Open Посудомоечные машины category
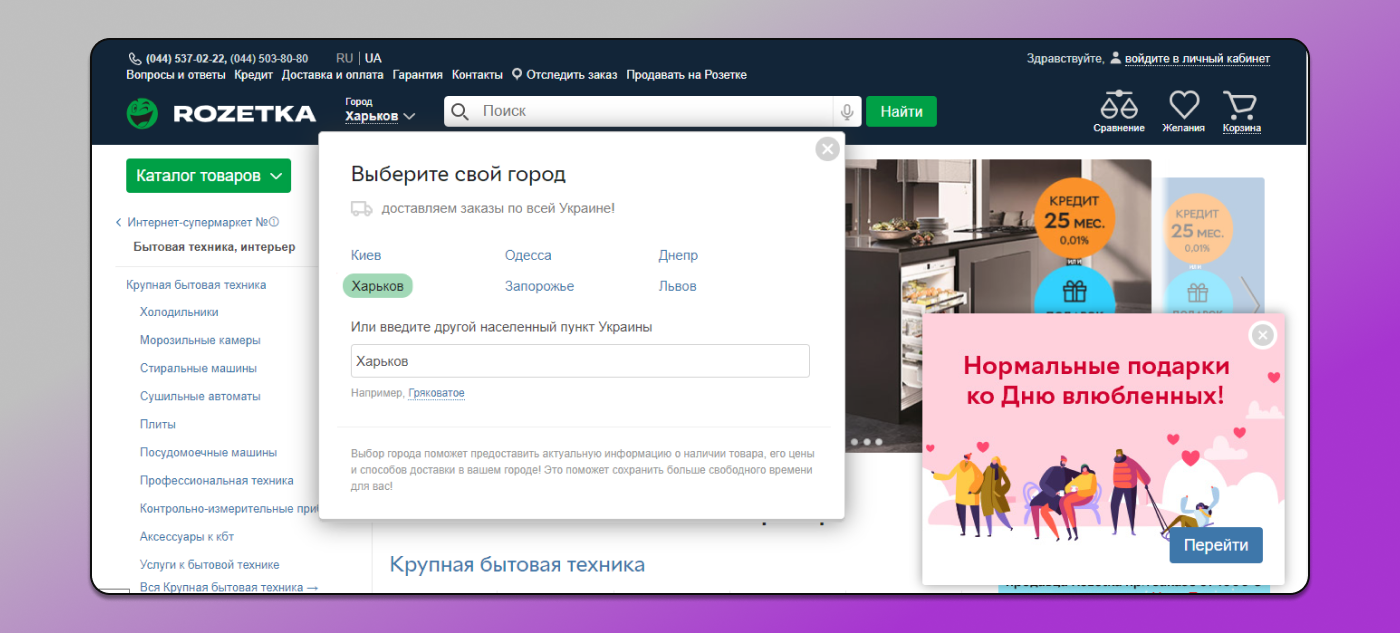This screenshot has height=633, width=1400. (208, 452)
